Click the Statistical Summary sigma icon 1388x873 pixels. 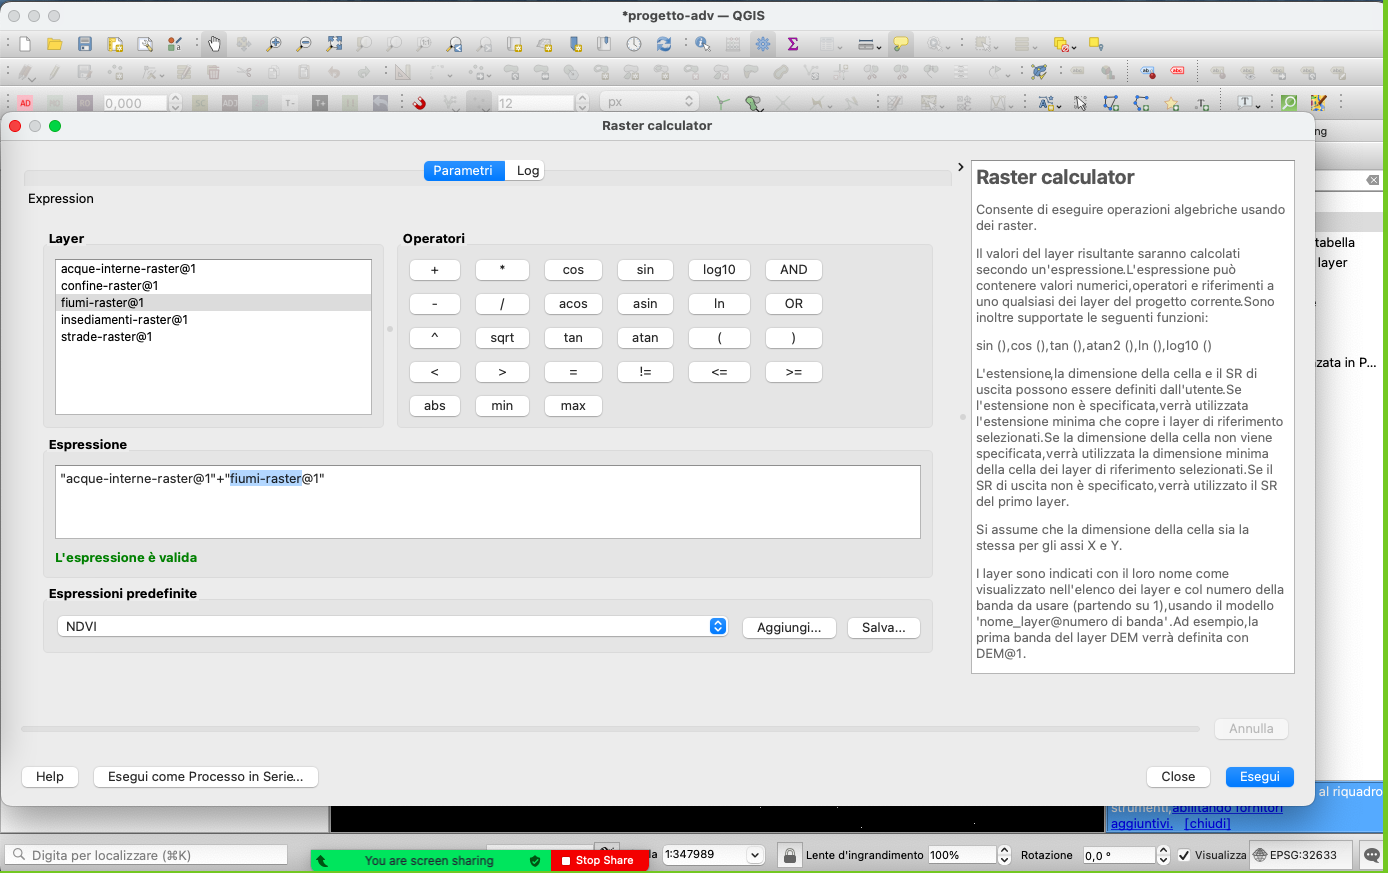(x=793, y=44)
